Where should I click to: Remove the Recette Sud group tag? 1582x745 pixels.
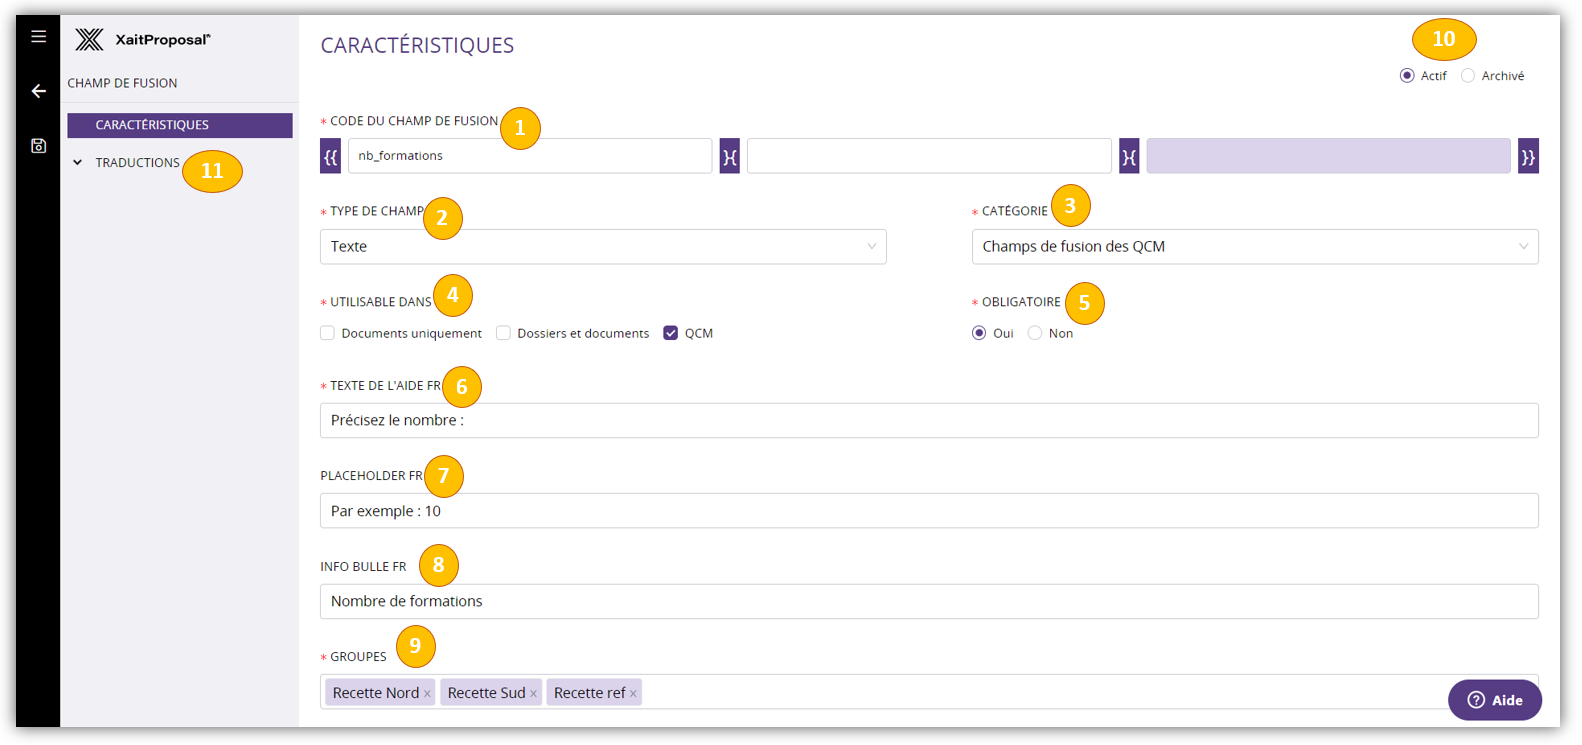tap(534, 694)
